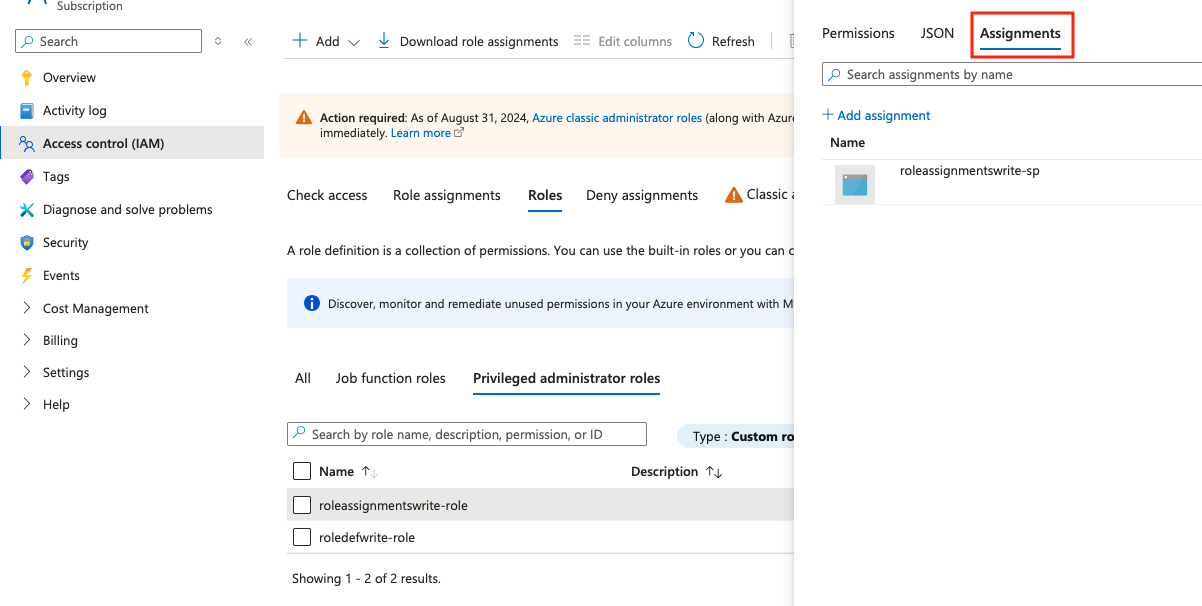Open the Type : Custom role filter
This screenshot has height=606, width=1202.
click(x=736, y=436)
